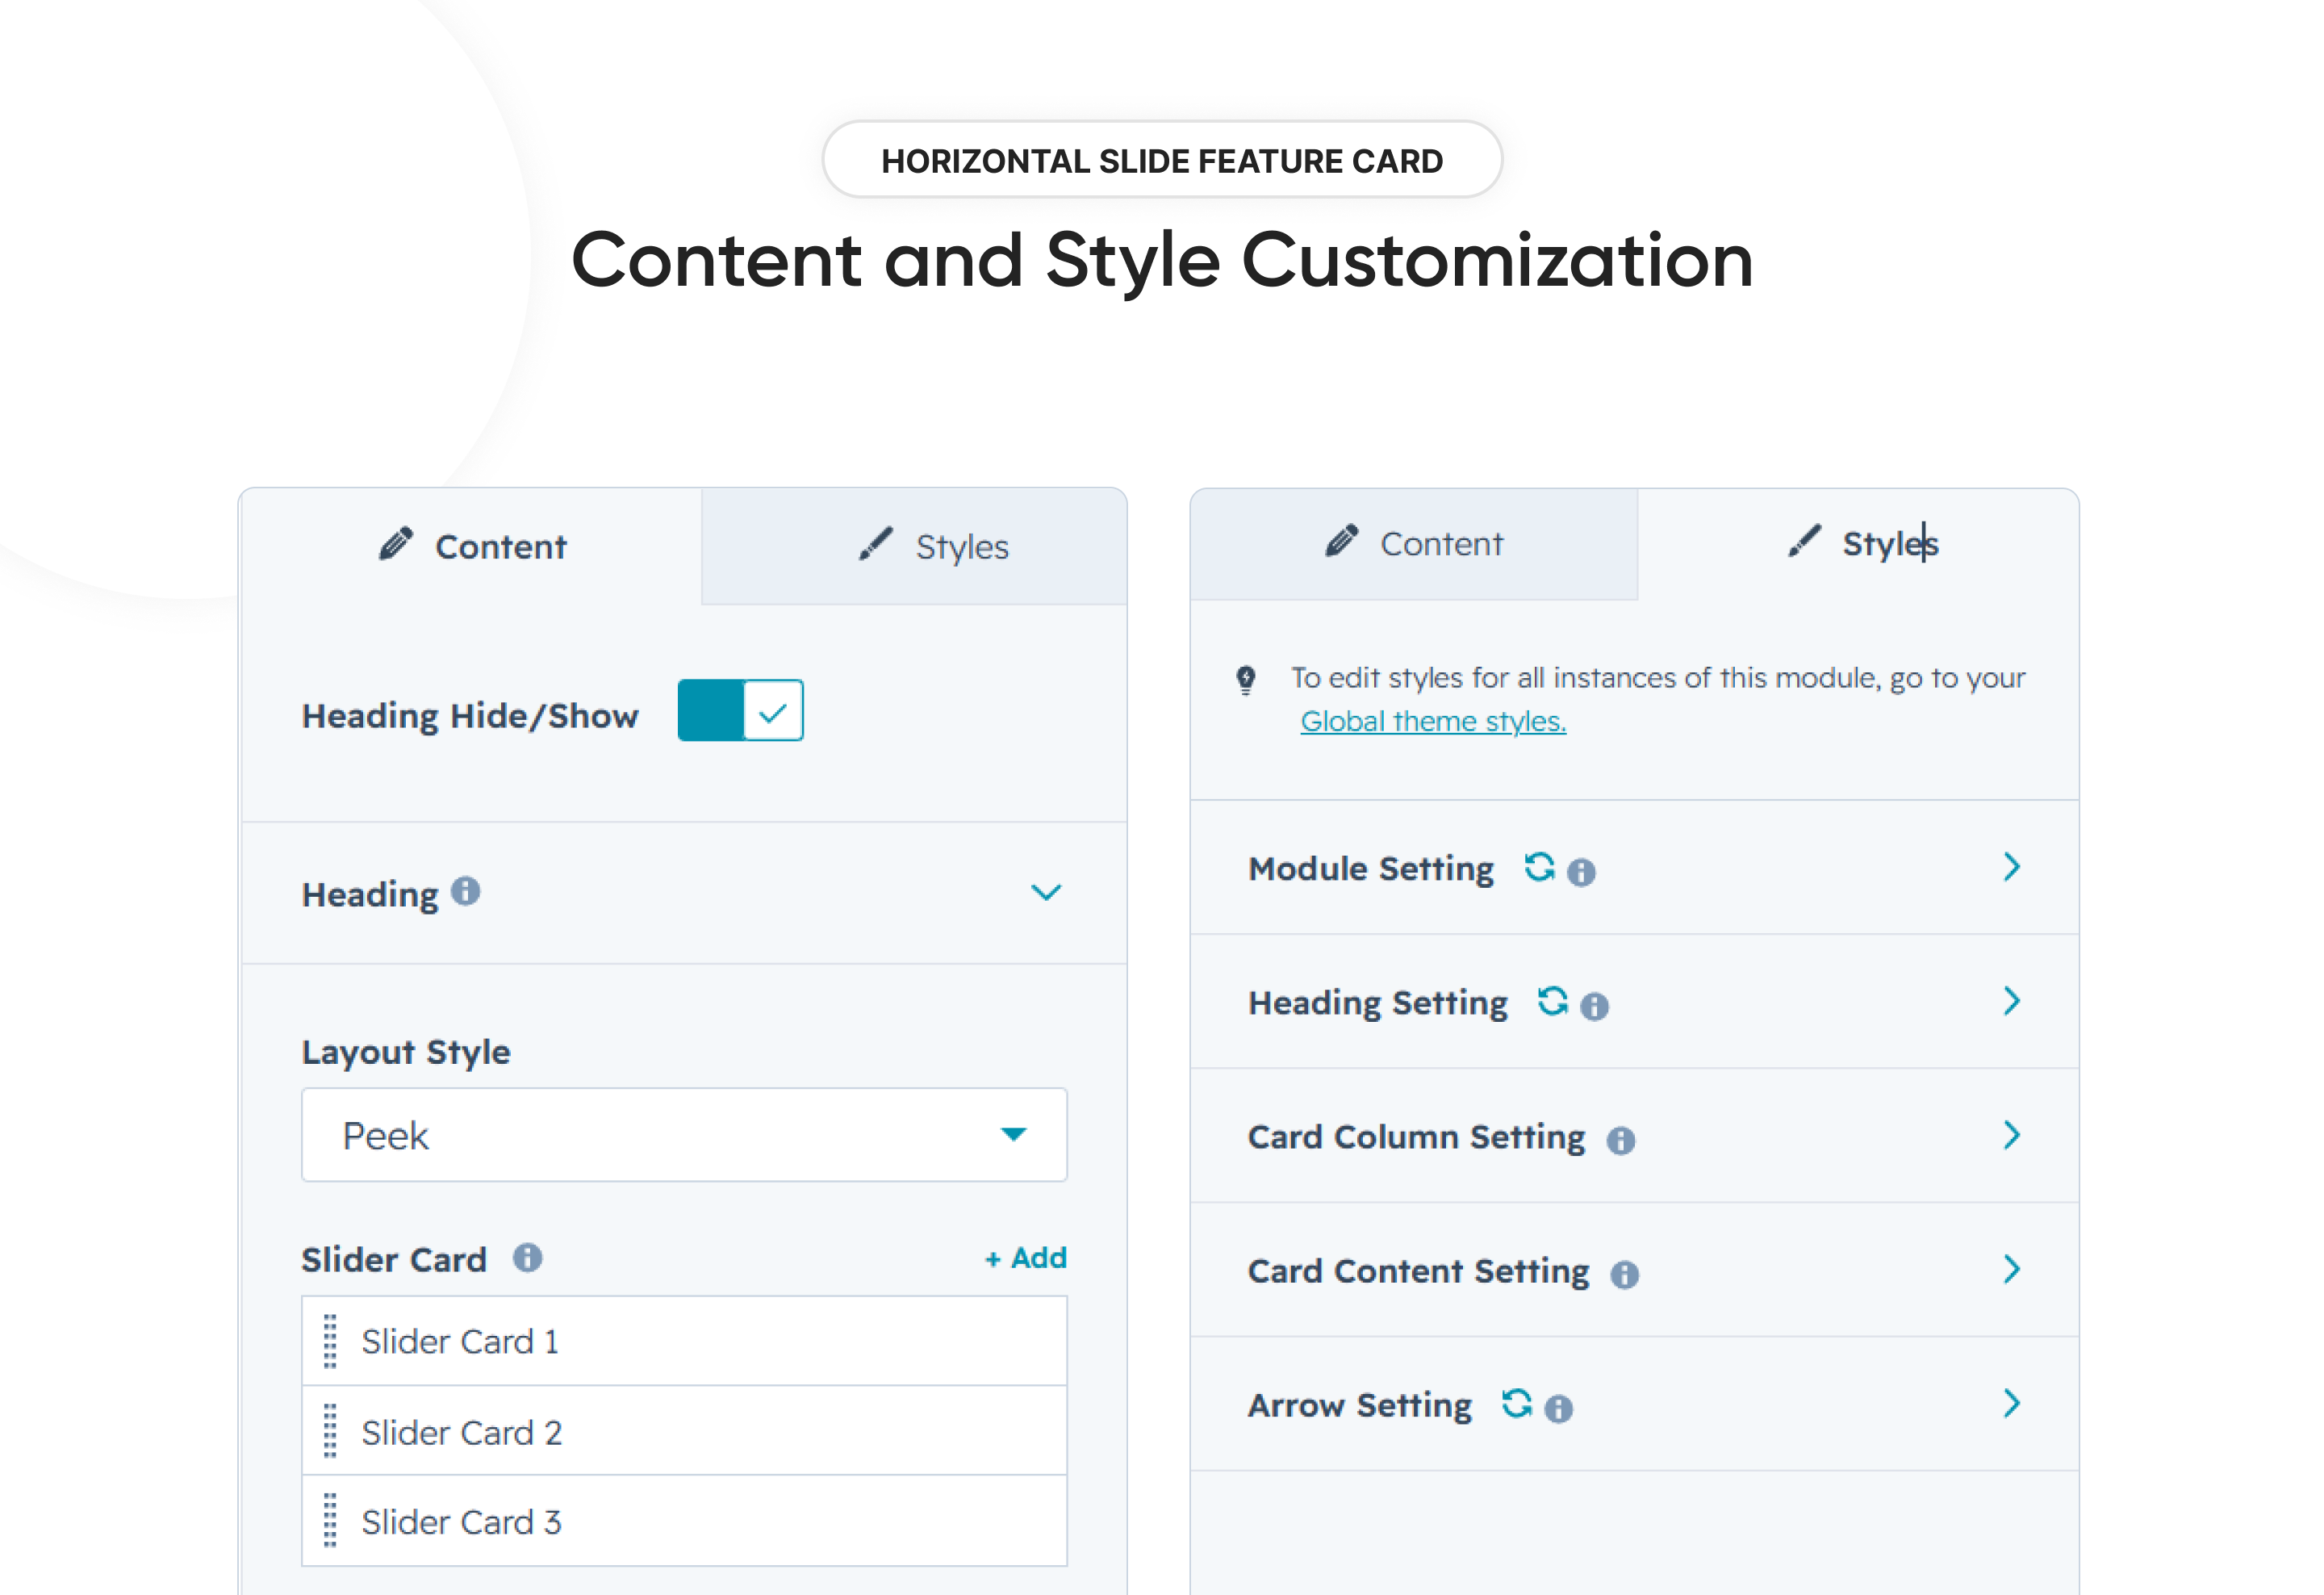Click reset icon beside Heading Setting
The image size is (2324, 1595).
point(1553,1000)
